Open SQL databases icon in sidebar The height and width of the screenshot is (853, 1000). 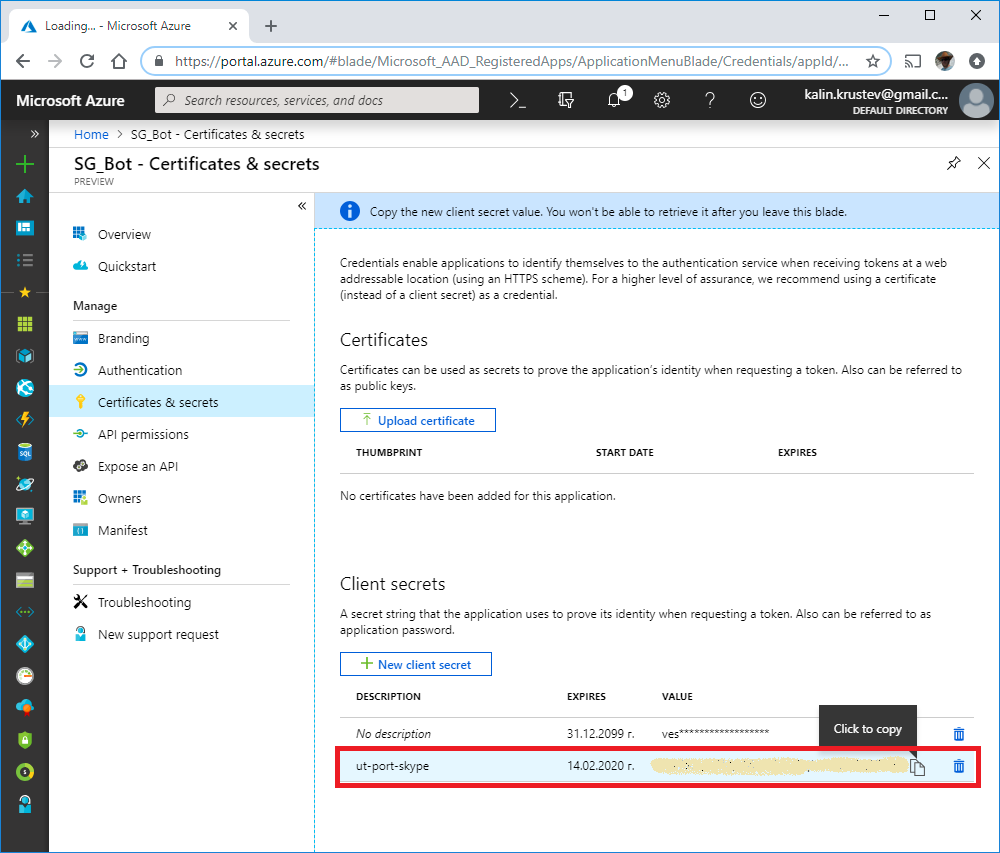coord(25,452)
